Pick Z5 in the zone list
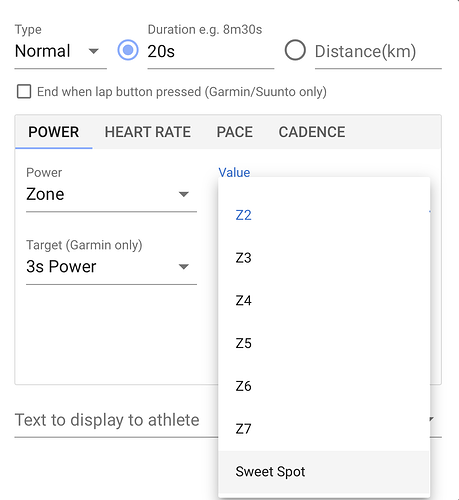Viewport: 459px width, 500px height. pyautogui.click(x=324, y=343)
